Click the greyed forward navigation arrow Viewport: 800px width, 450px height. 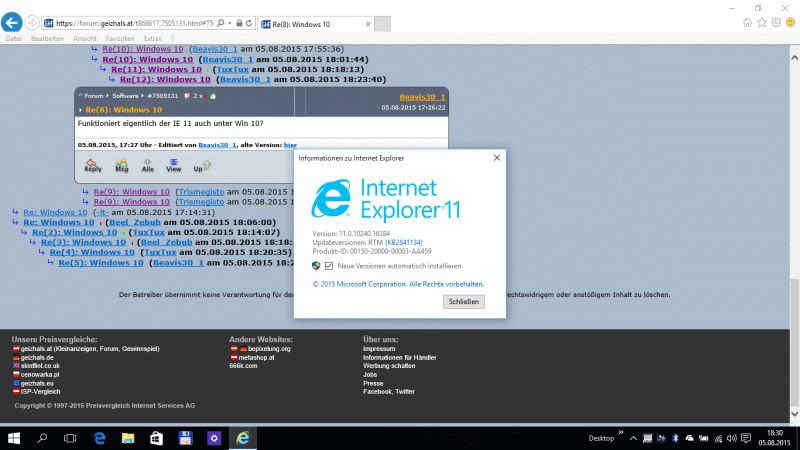coord(32,23)
